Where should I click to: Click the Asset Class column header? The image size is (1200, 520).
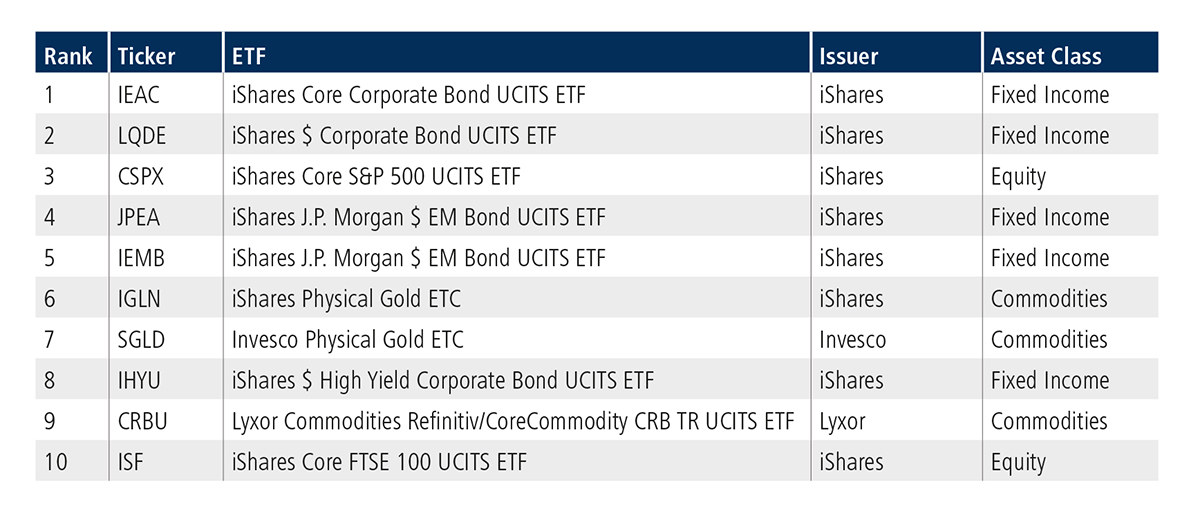[1046, 56]
